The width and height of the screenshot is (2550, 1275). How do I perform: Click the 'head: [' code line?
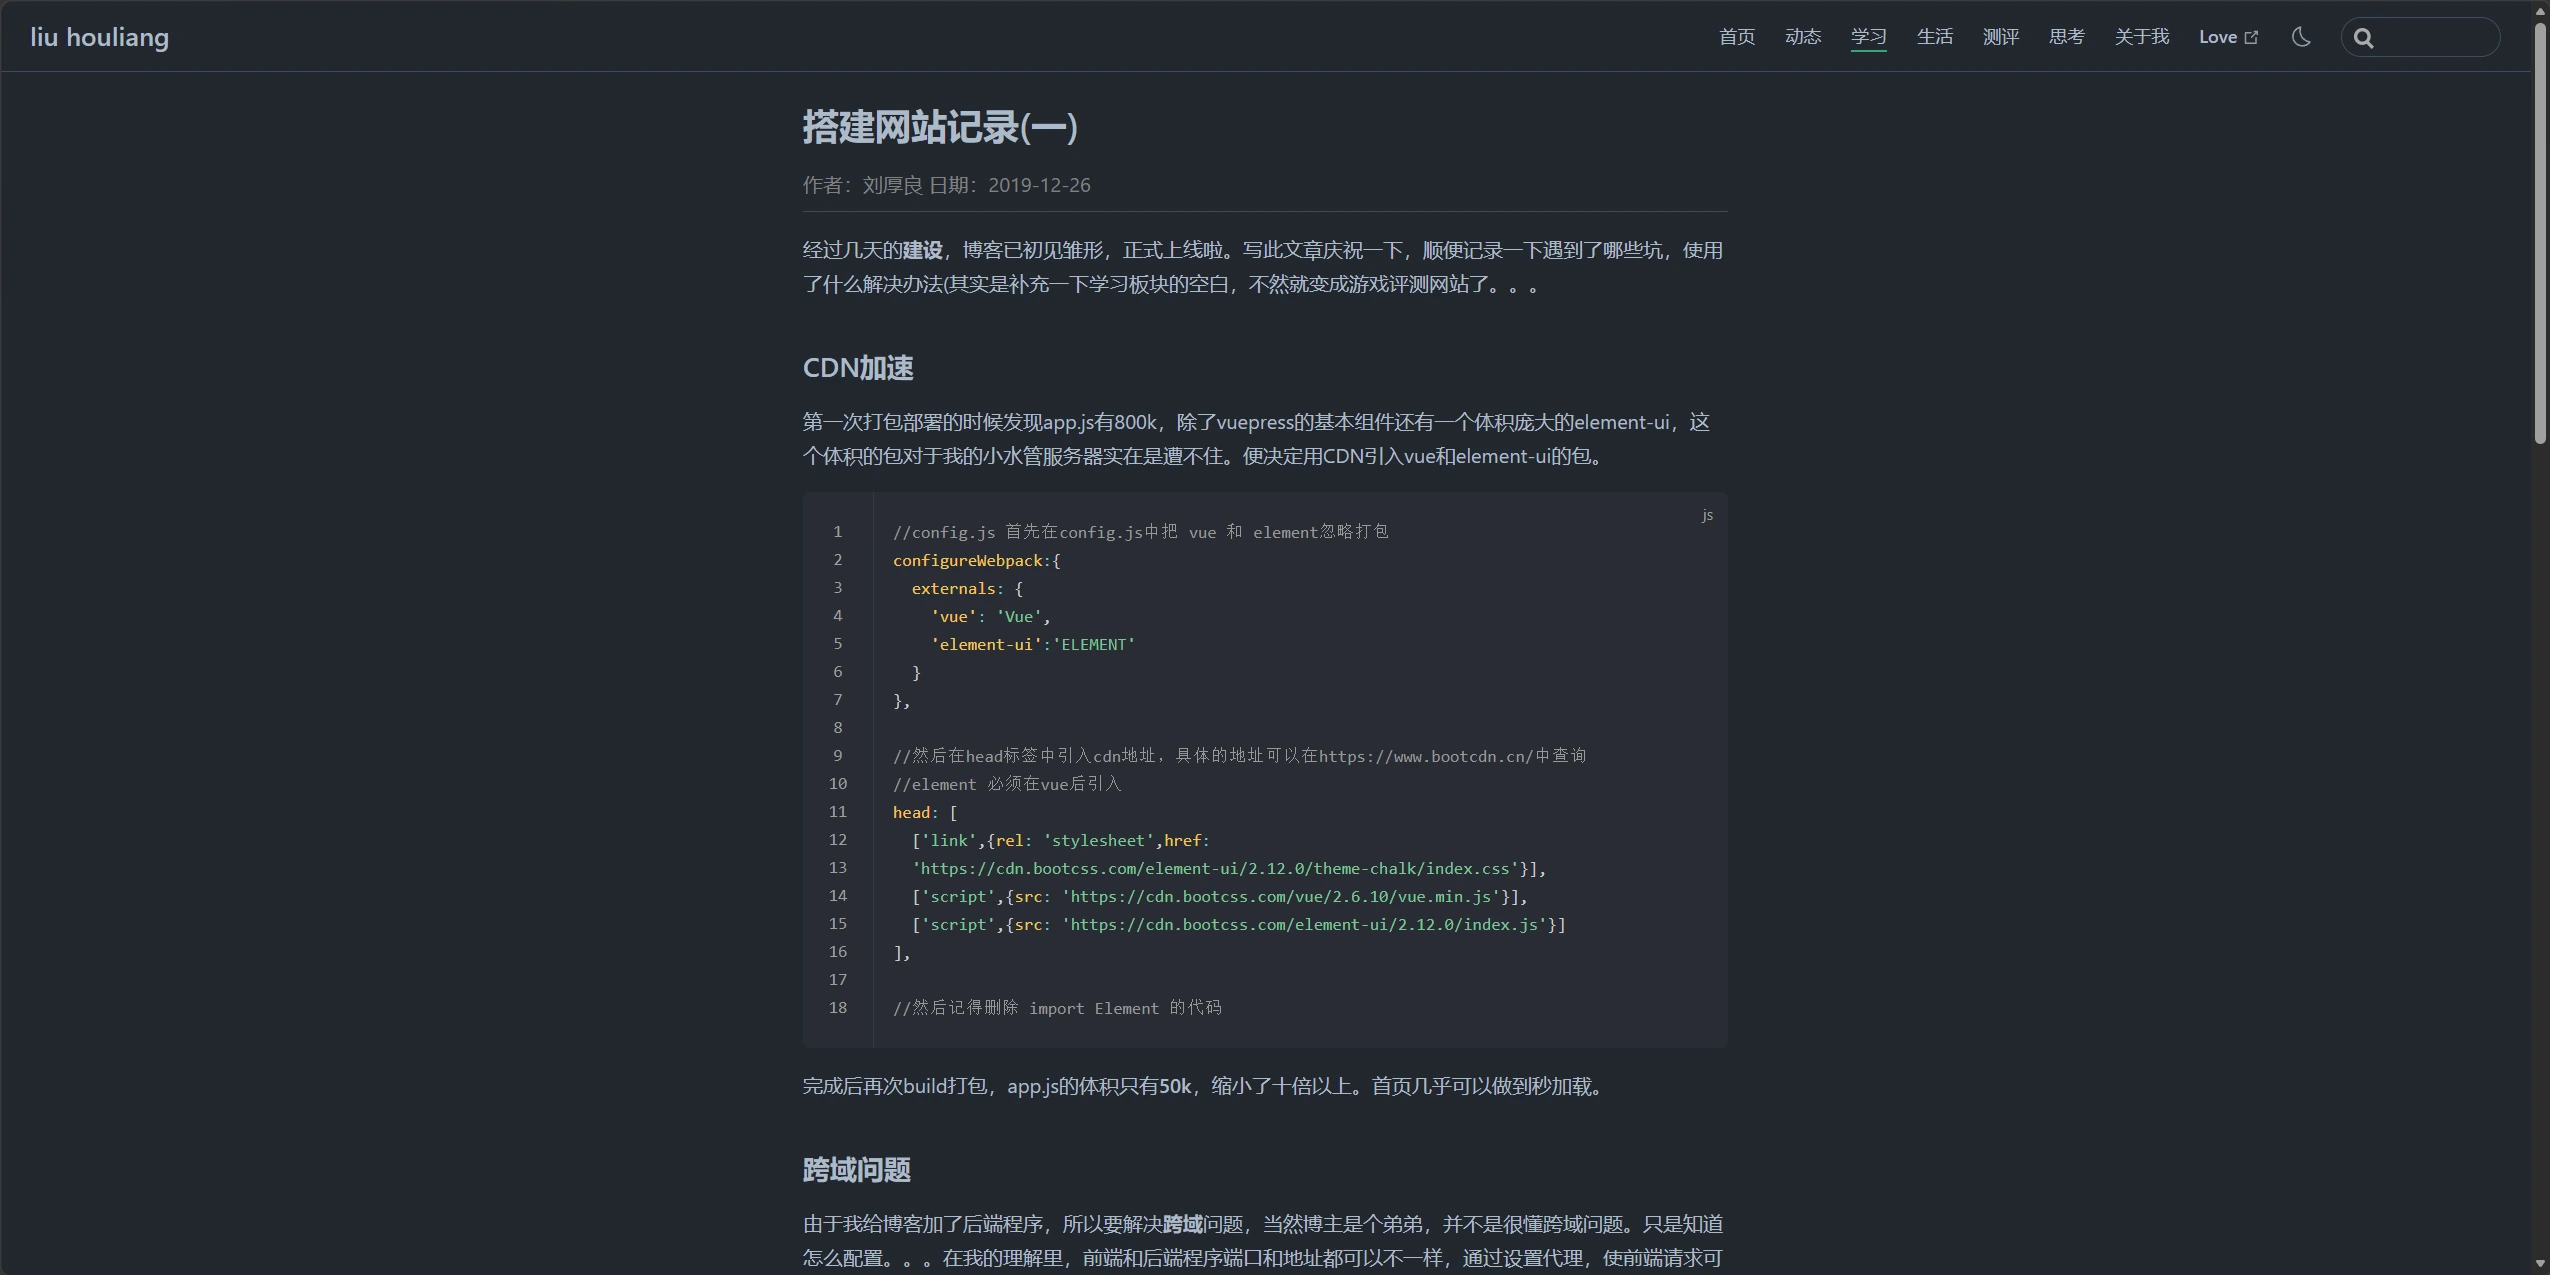[925, 813]
